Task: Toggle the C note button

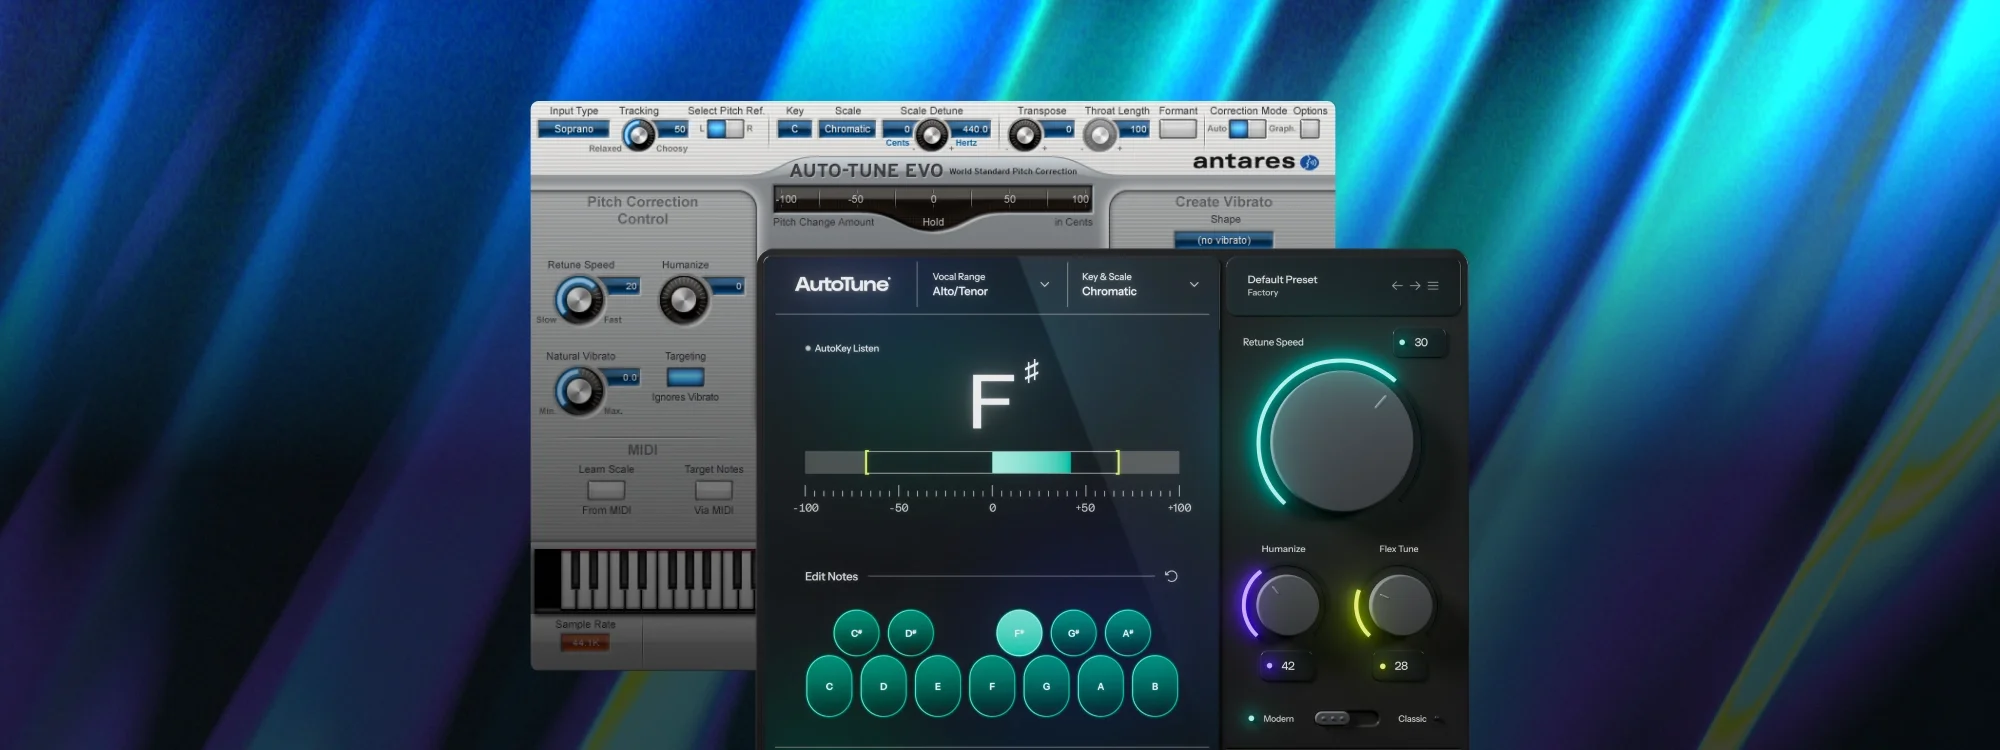Action: tap(829, 686)
